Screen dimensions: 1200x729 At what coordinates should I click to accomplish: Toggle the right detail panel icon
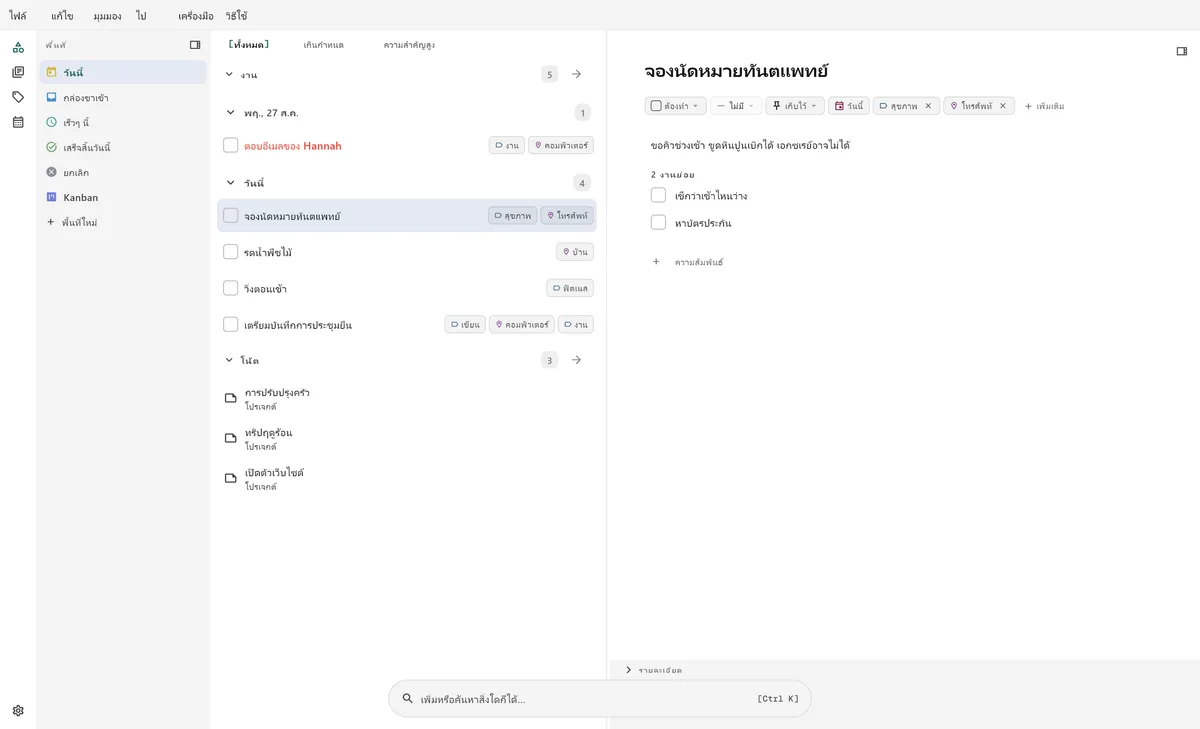tap(1182, 51)
